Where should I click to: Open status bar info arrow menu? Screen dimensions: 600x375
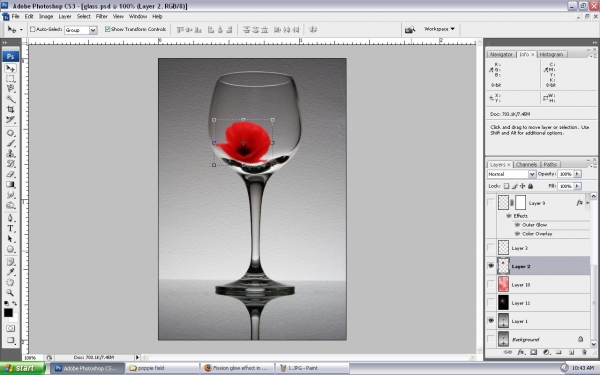[x=137, y=357]
